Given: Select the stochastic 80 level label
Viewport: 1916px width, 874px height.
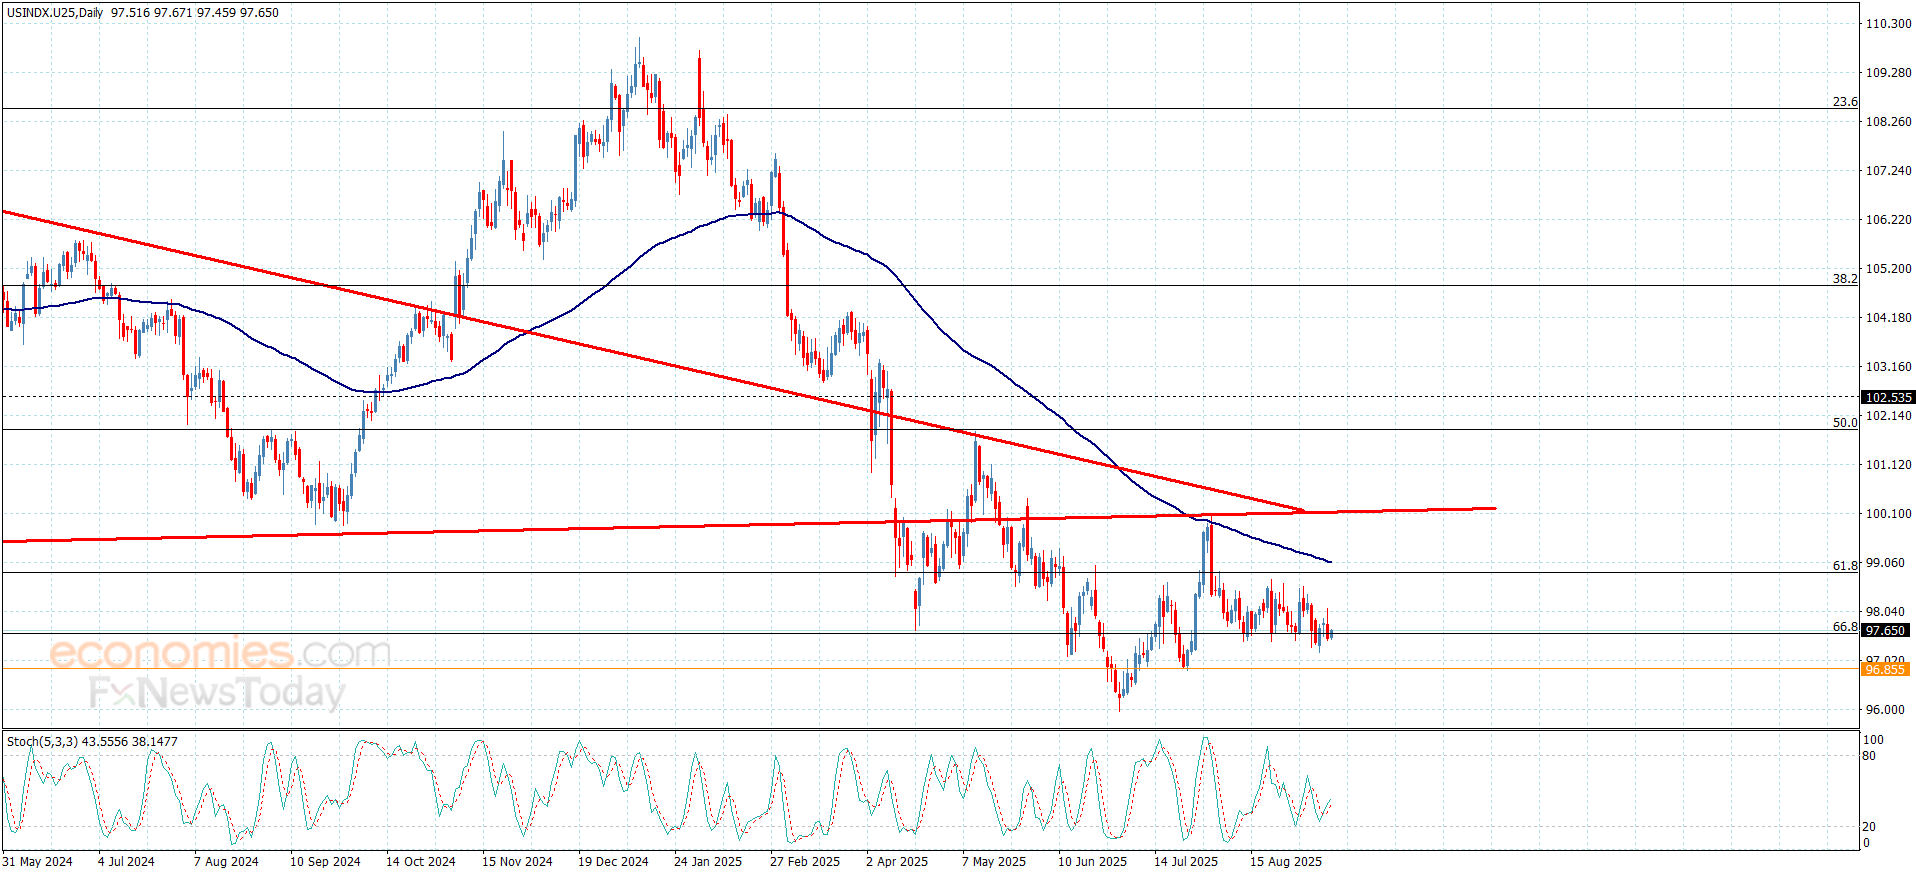Looking at the screenshot, I should pyautogui.click(x=1869, y=756).
